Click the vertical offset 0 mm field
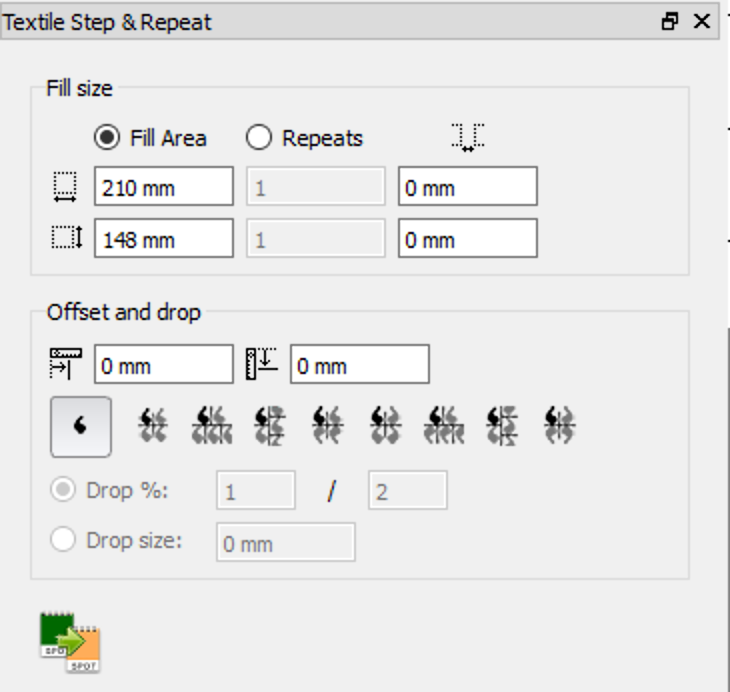 click(360, 364)
